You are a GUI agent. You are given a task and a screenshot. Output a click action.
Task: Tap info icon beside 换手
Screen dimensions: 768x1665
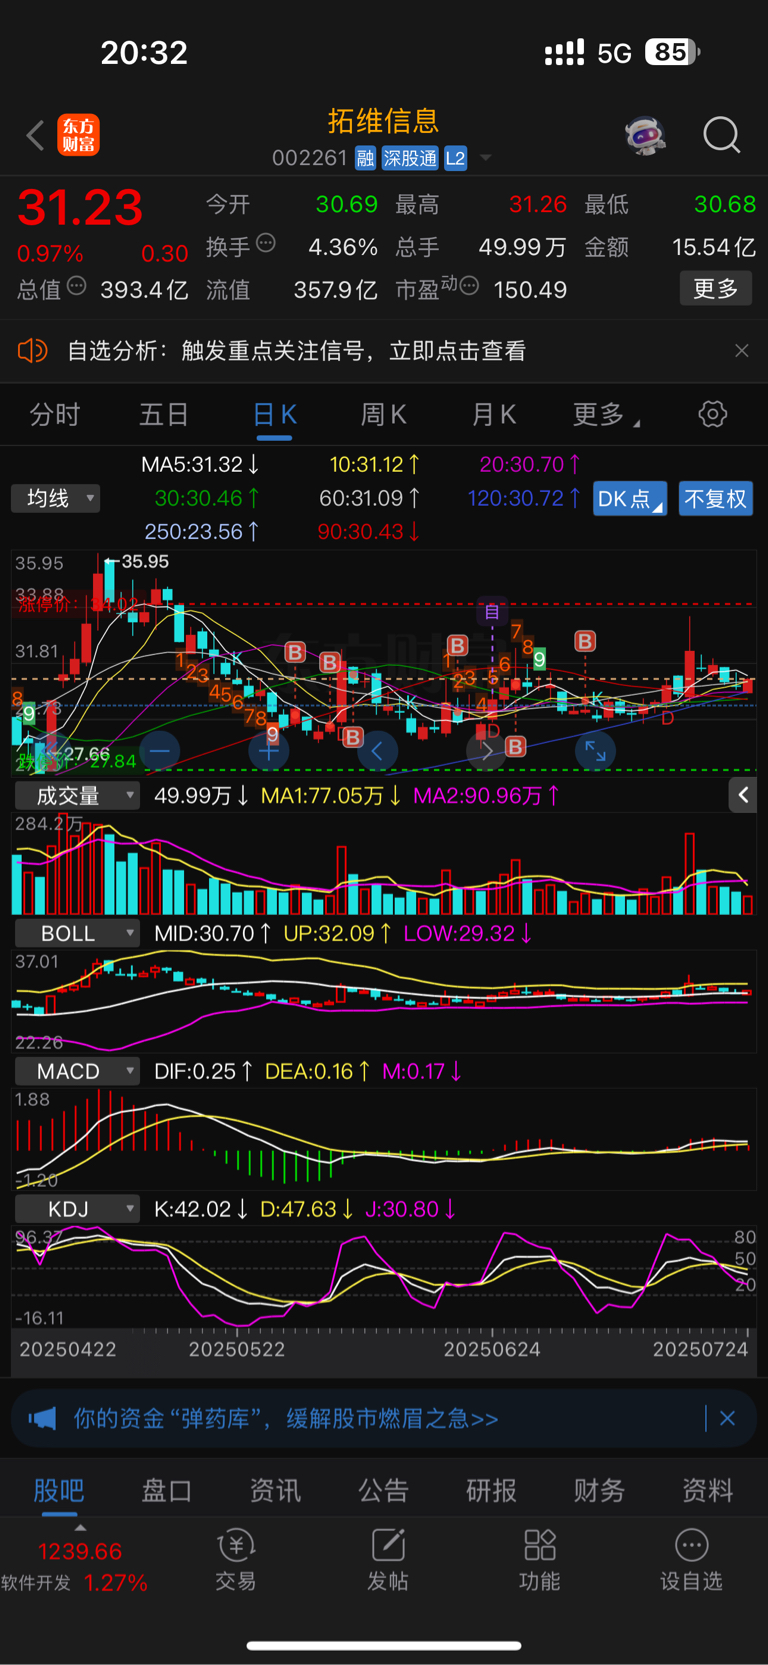(x=266, y=242)
